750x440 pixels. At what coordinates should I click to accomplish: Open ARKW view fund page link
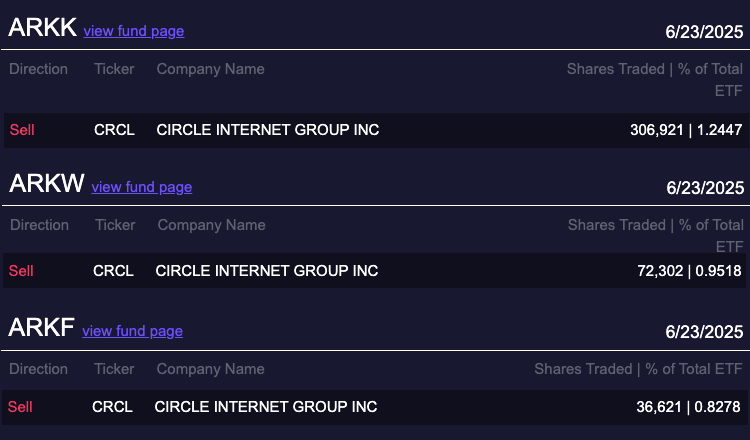141,187
